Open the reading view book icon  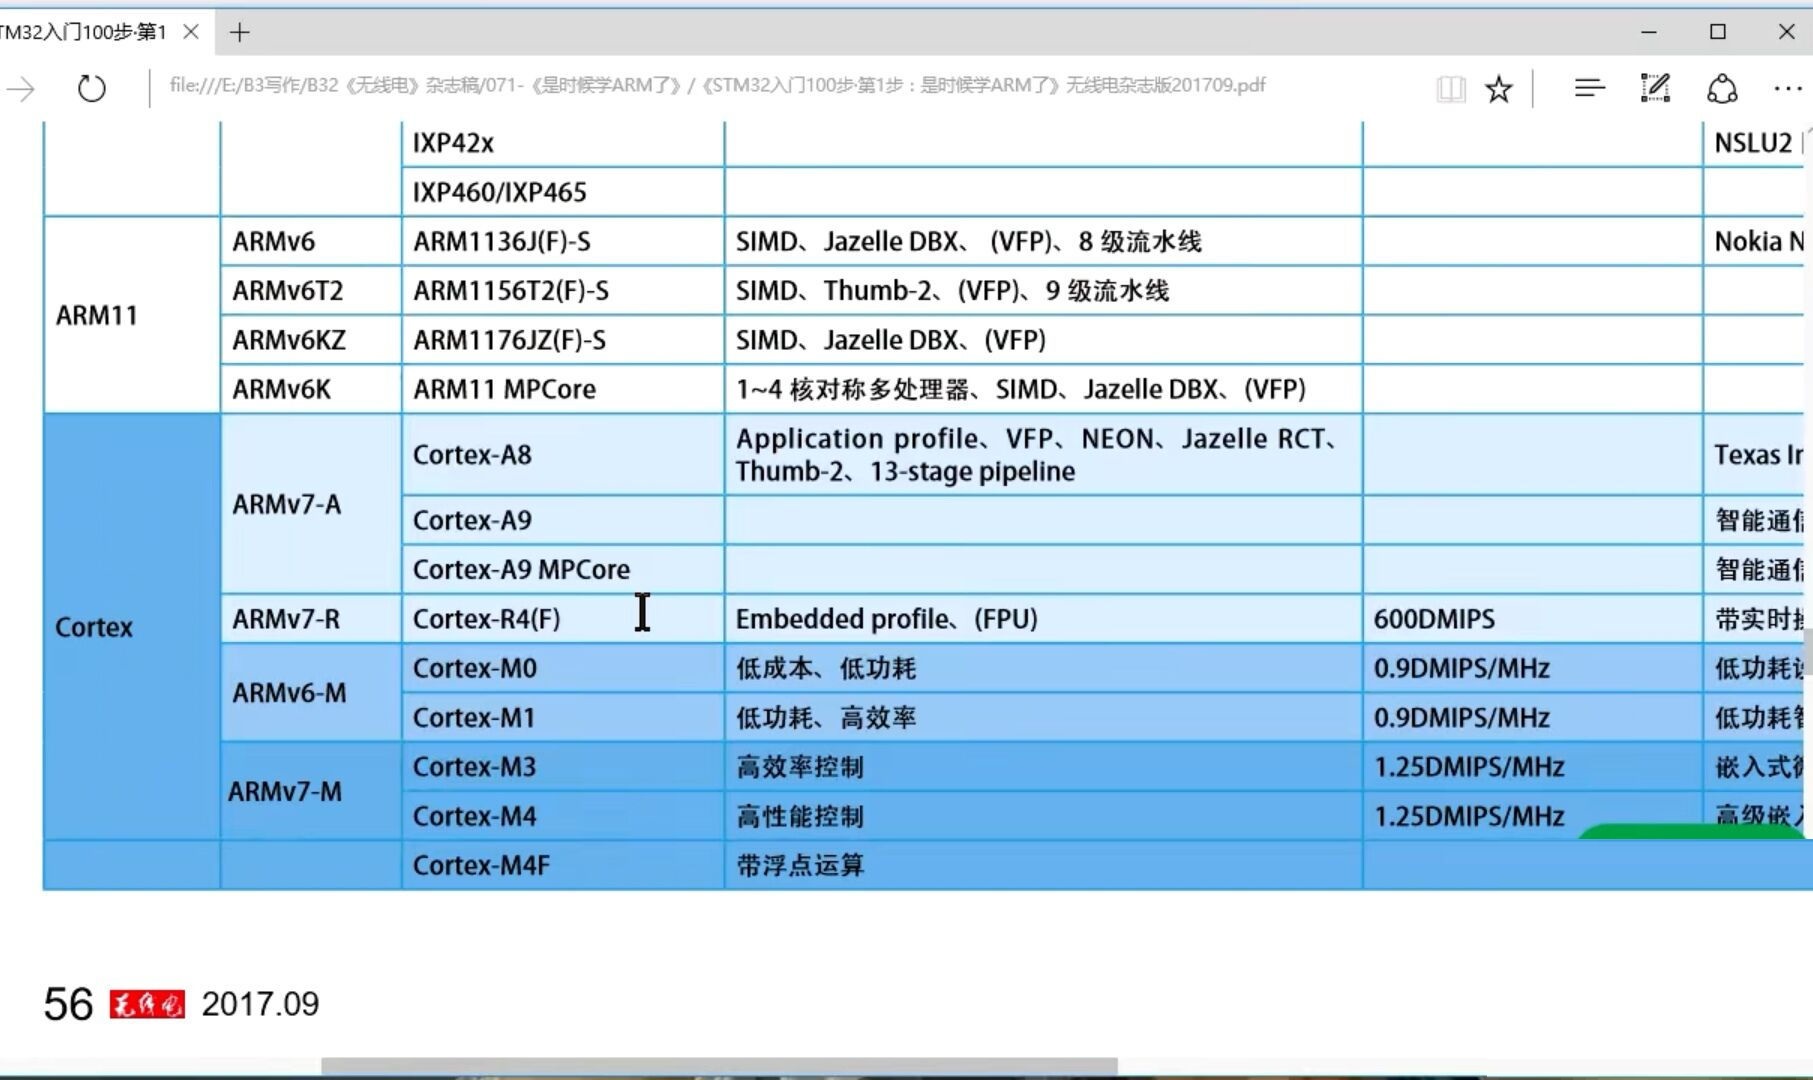[1450, 89]
